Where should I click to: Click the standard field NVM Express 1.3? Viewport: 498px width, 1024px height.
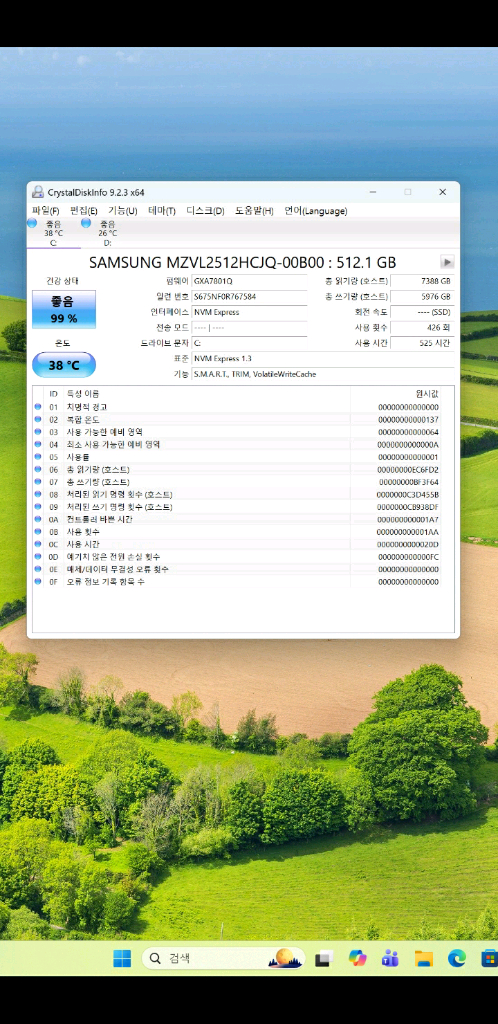323,359
